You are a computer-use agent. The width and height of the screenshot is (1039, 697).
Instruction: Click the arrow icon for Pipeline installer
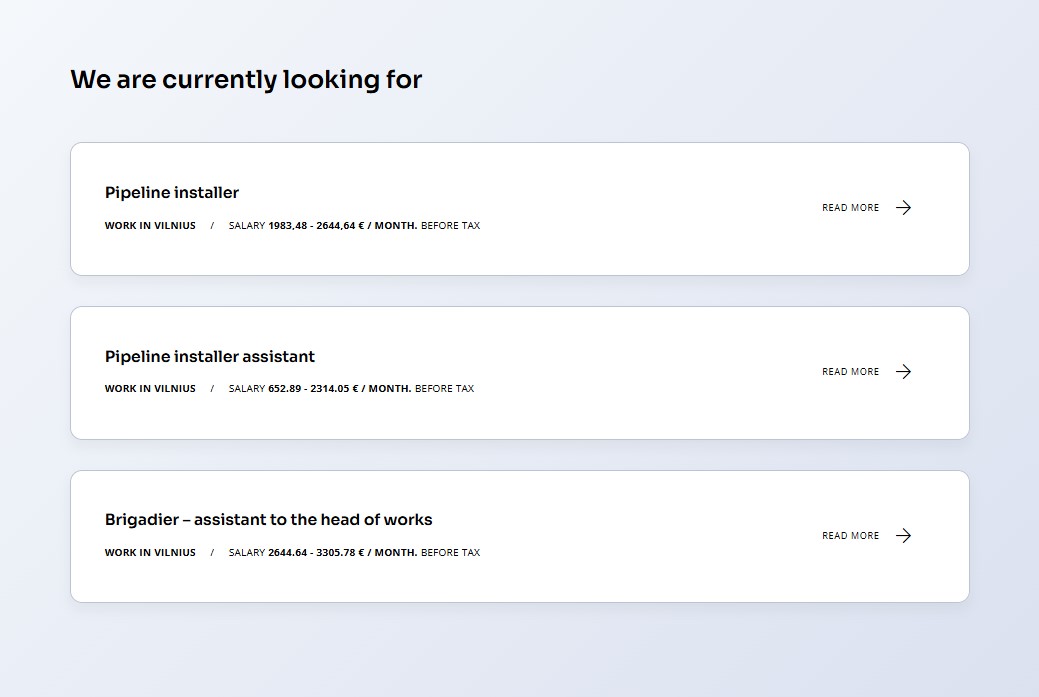903,207
